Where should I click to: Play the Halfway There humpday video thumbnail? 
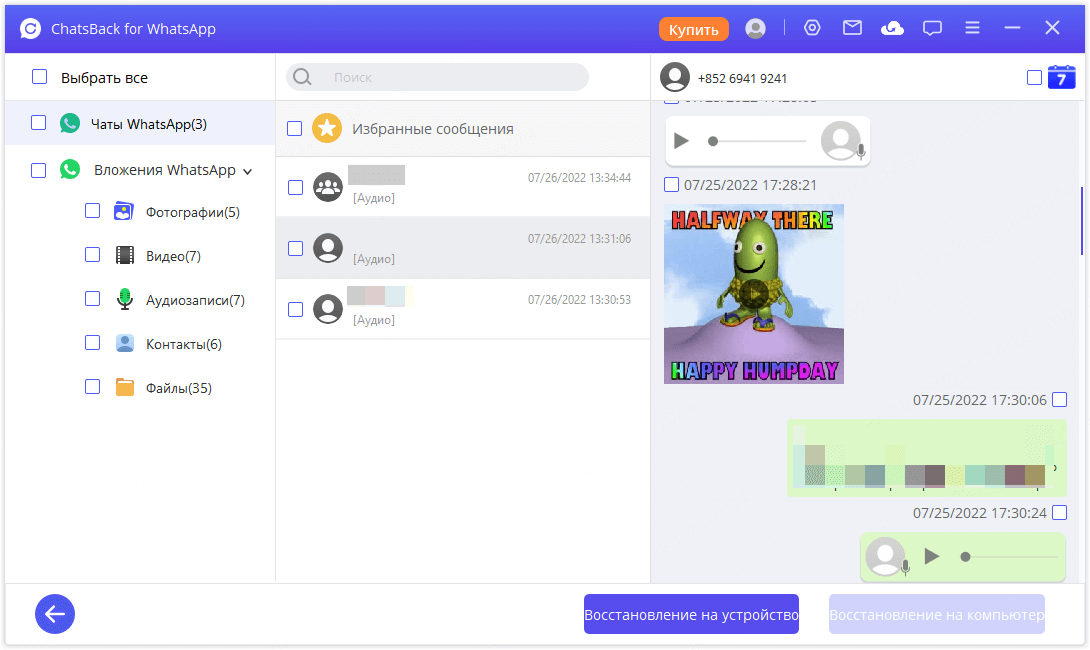pyautogui.click(x=754, y=293)
